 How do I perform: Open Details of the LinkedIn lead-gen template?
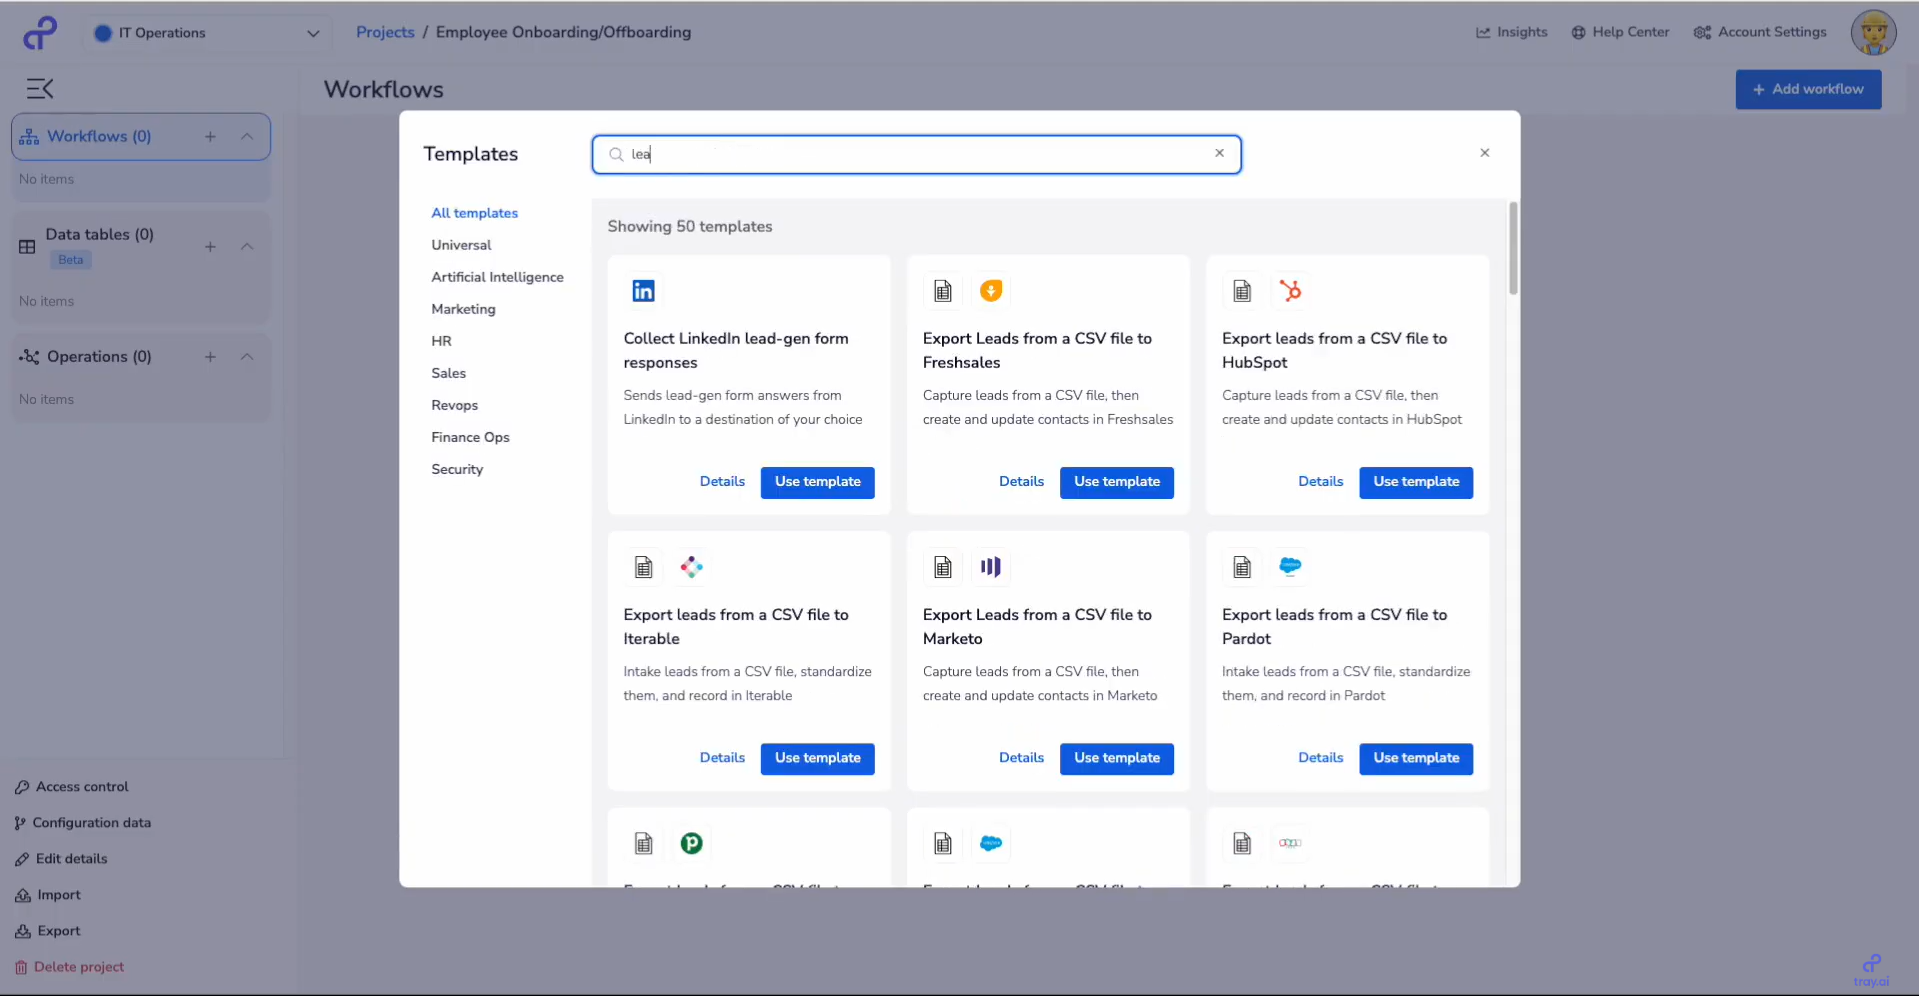(722, 481)
